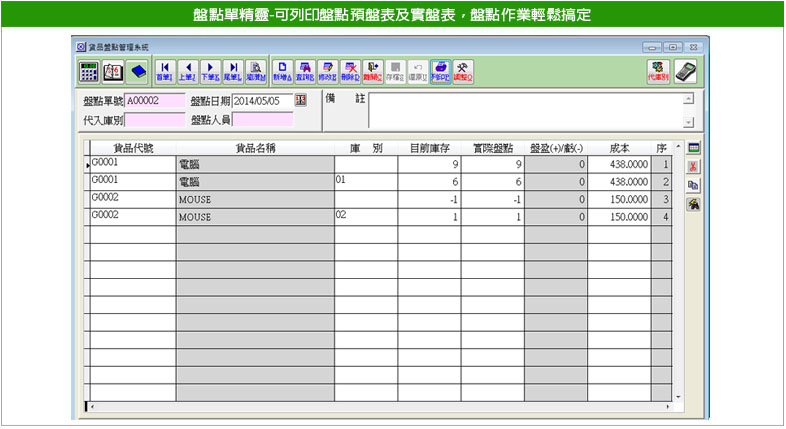Click the 刪除 delete toolbar button

pyautogui.click(x=350, y=71)
